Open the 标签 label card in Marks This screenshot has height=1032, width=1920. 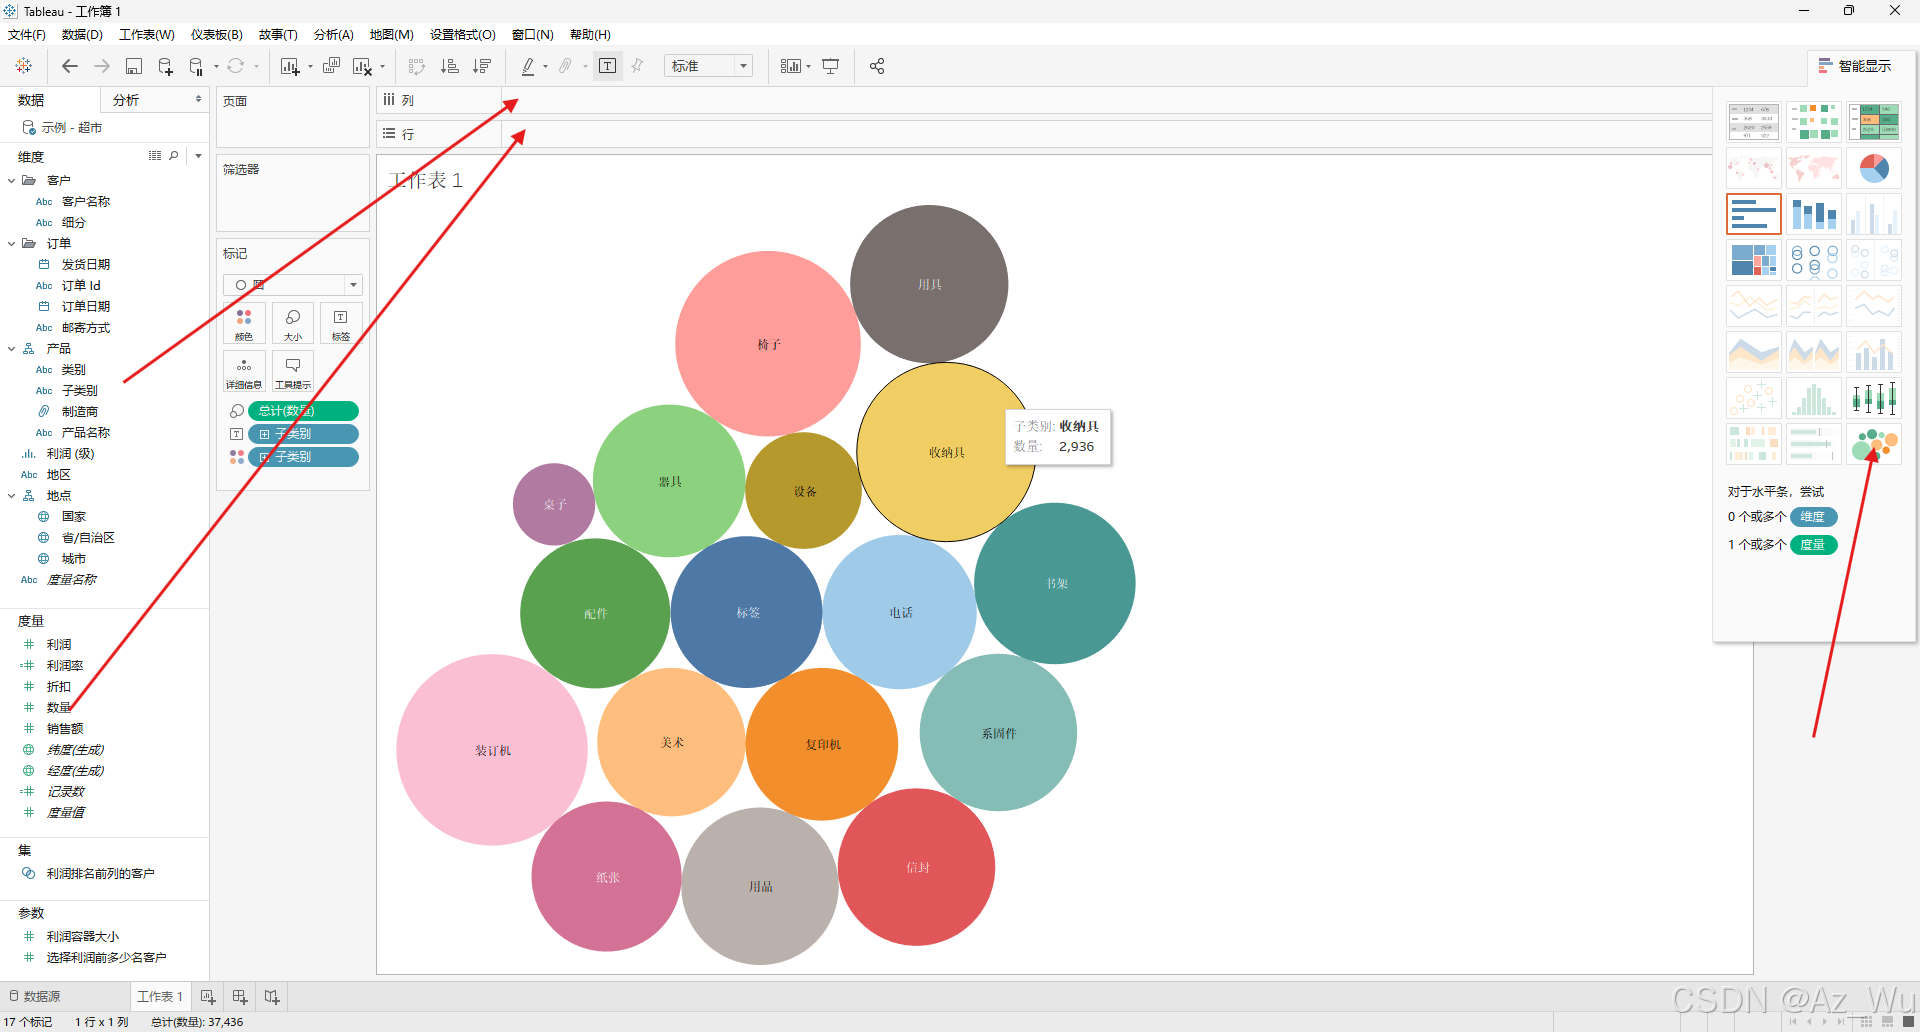(x=341, y=324)
